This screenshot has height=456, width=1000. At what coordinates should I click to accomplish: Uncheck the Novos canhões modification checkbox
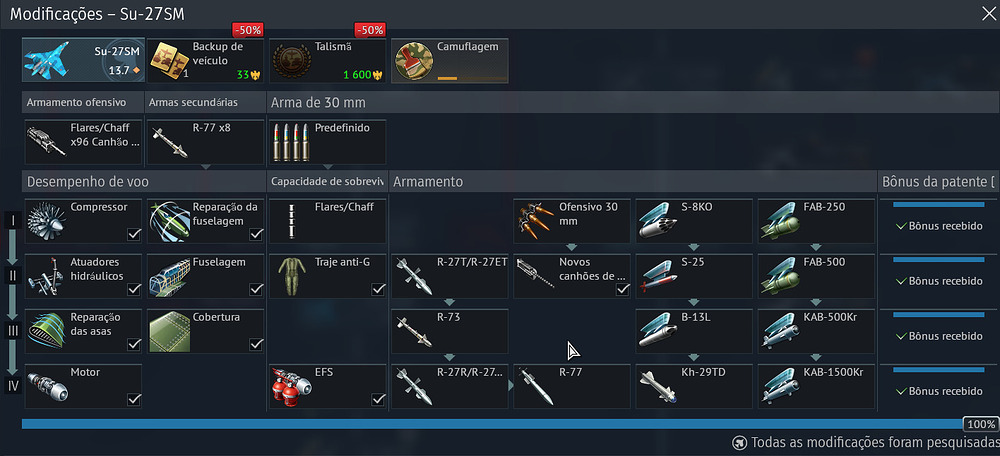coord(623,289)
